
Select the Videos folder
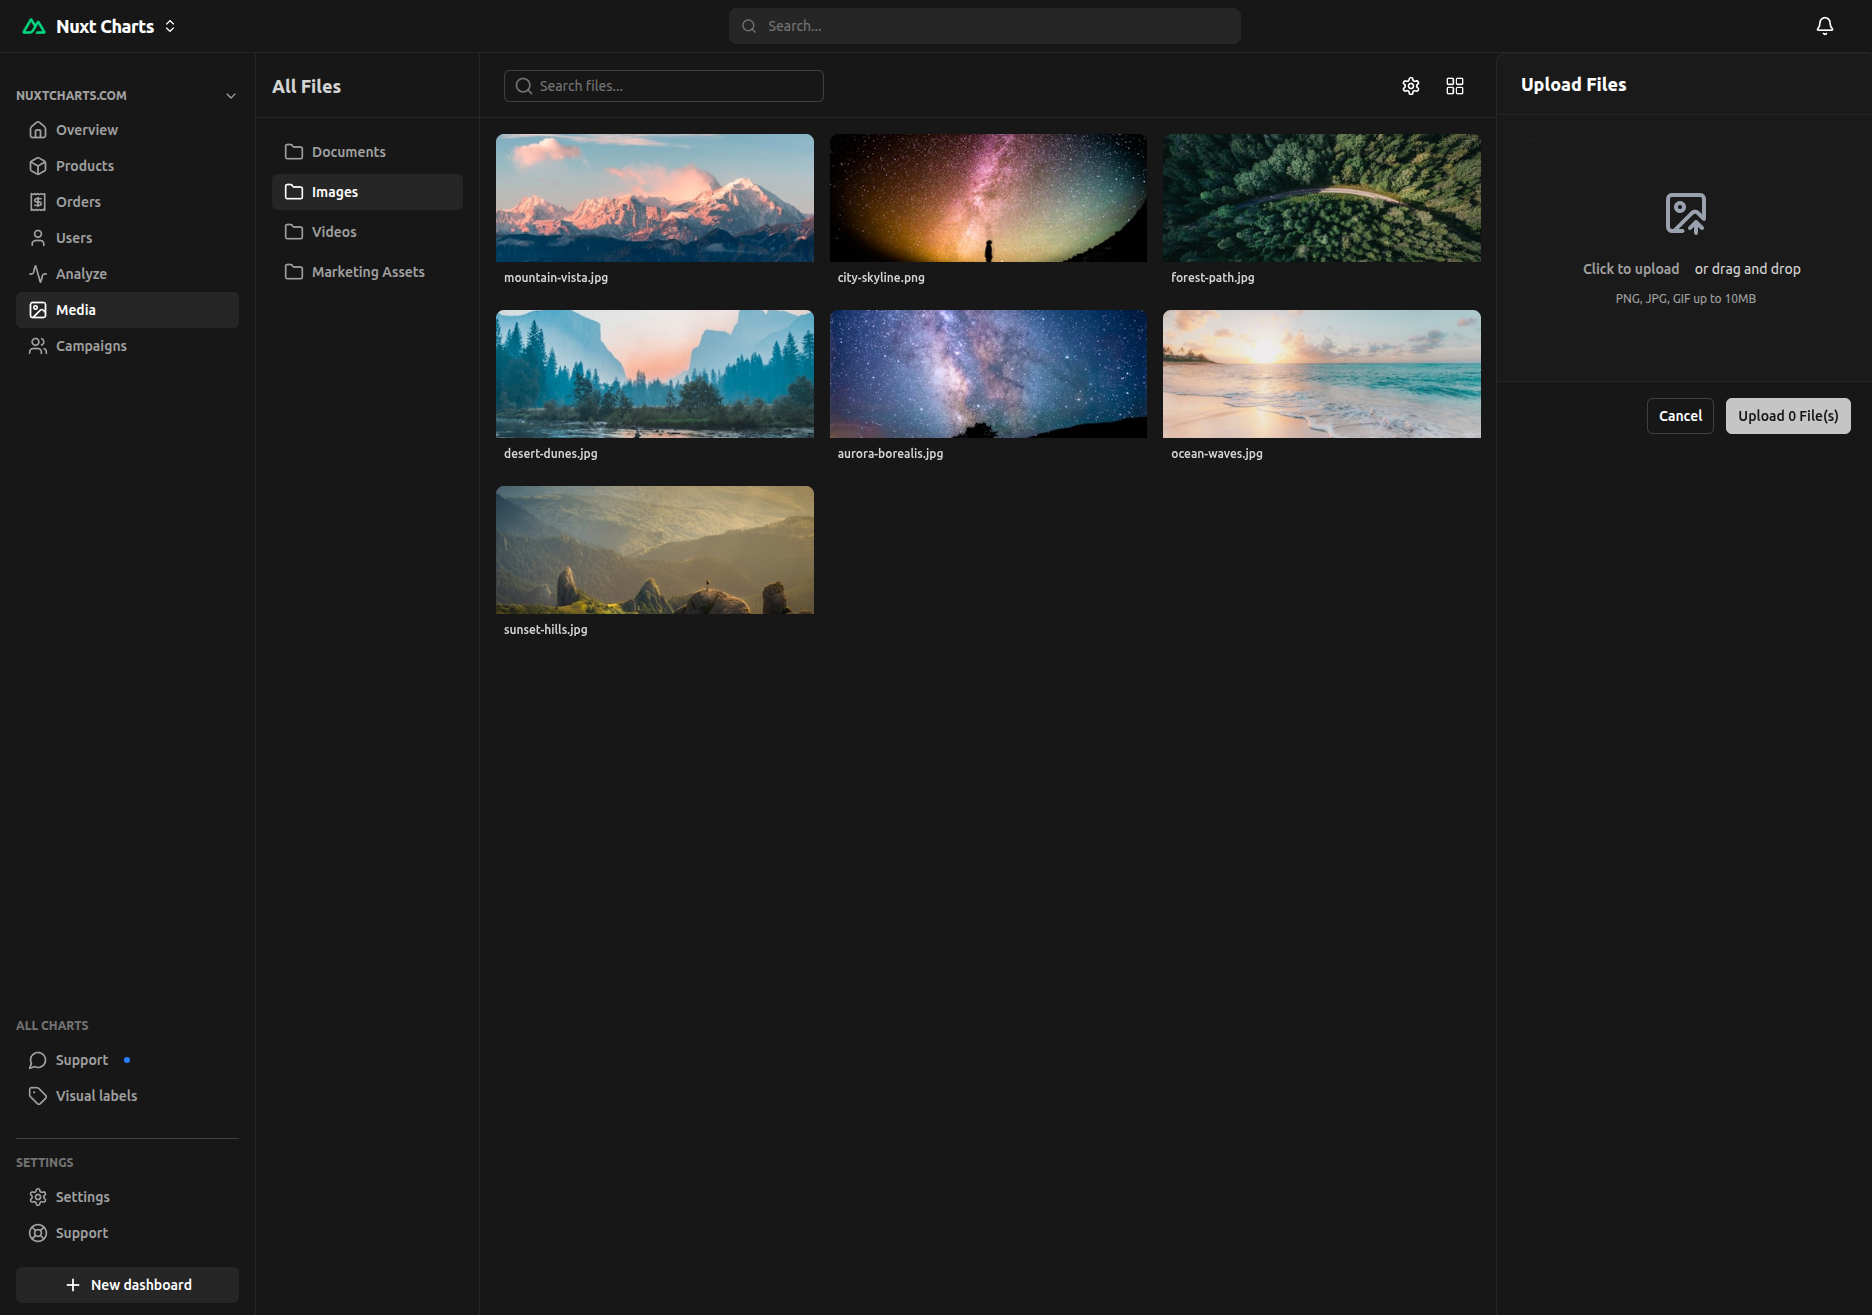333,232
